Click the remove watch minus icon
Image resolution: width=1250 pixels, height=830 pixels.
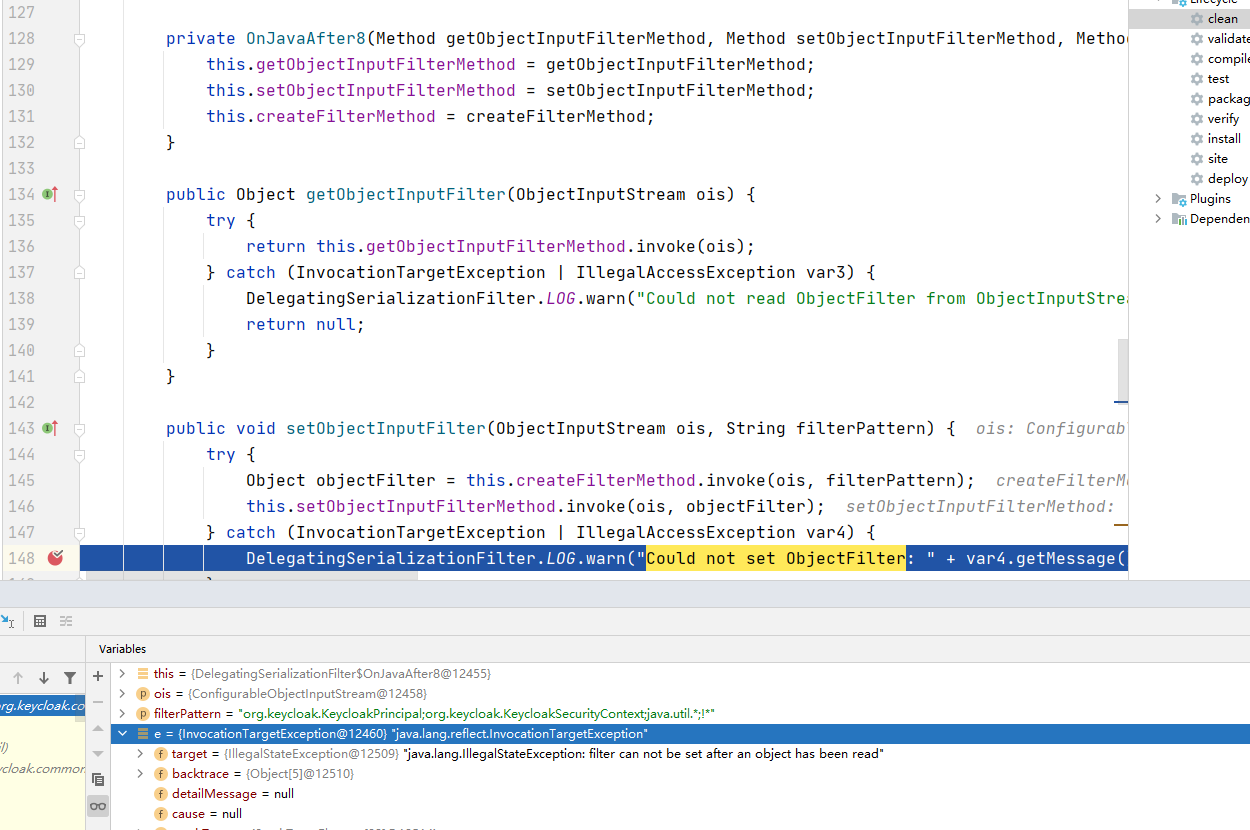coord(98,702)
